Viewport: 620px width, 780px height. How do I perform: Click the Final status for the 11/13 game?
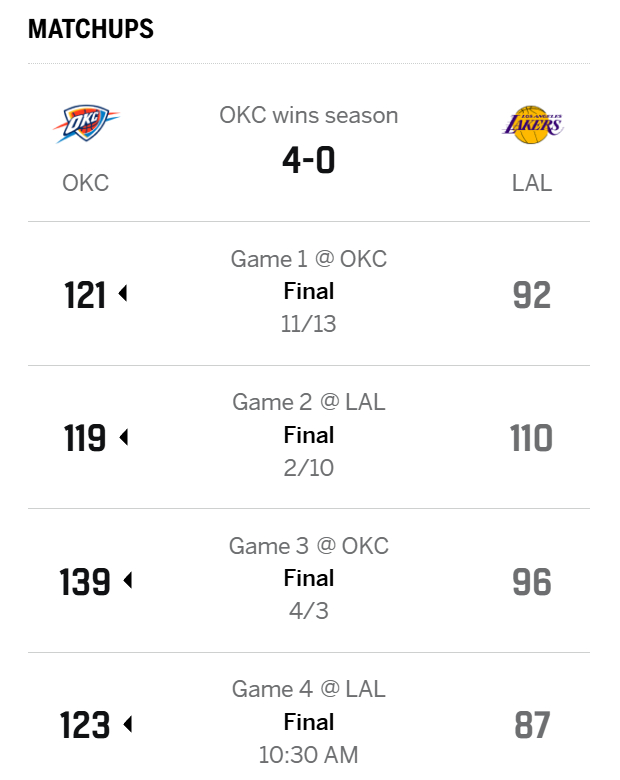coord(309,292)
